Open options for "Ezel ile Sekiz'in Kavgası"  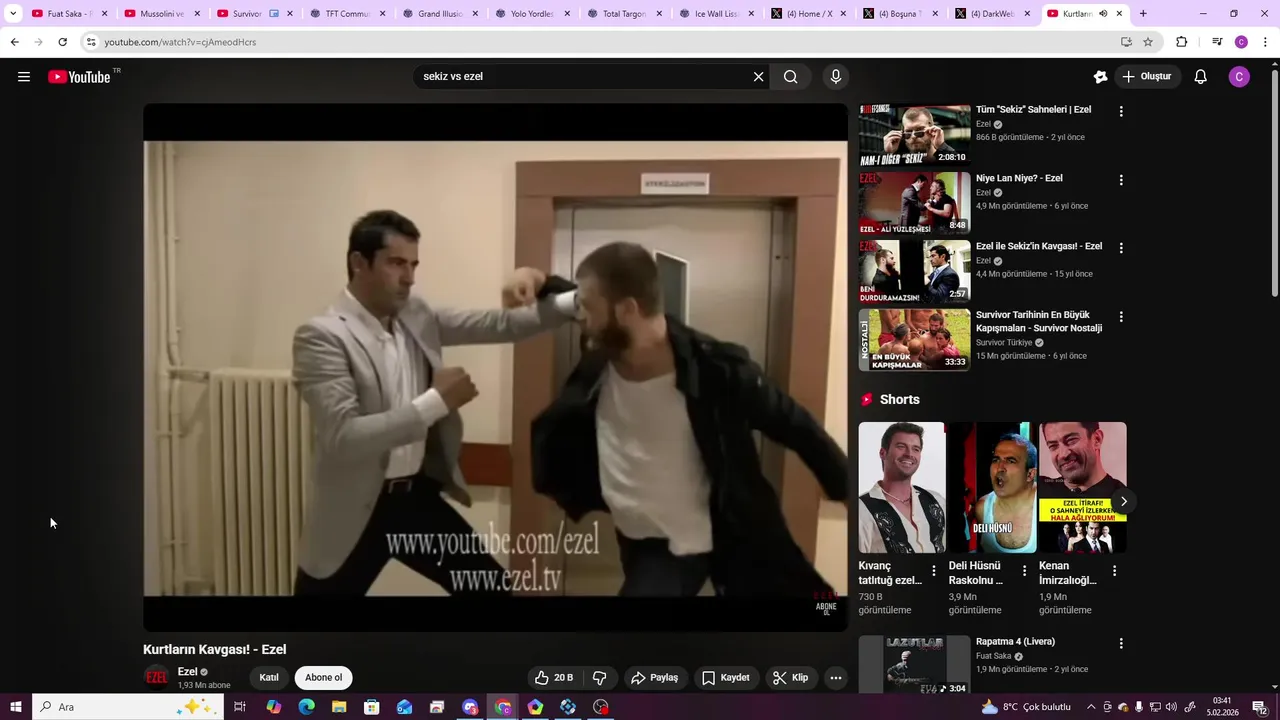coord(1121,248)
